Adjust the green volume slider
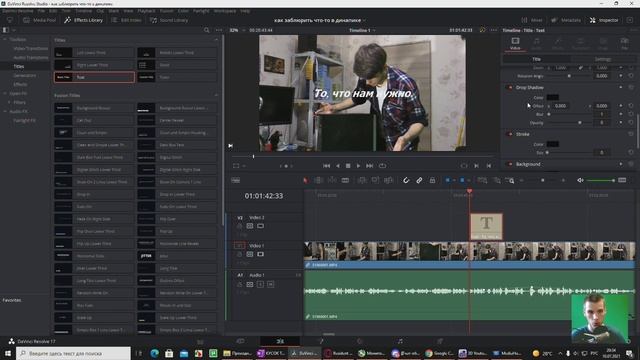Image resolution: width=640 pixels, height=360 pixels. [x=600, y=180]
